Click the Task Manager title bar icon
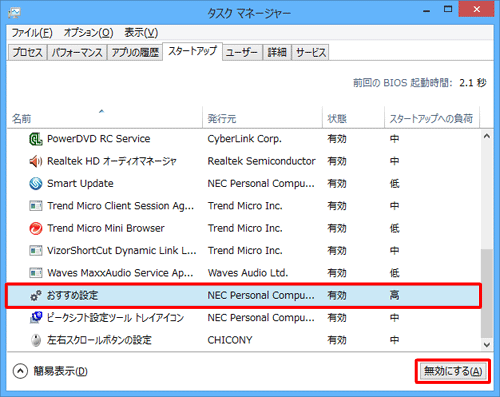Image resolution: width=500 pixels, height=397 pixels. point(14,13)
